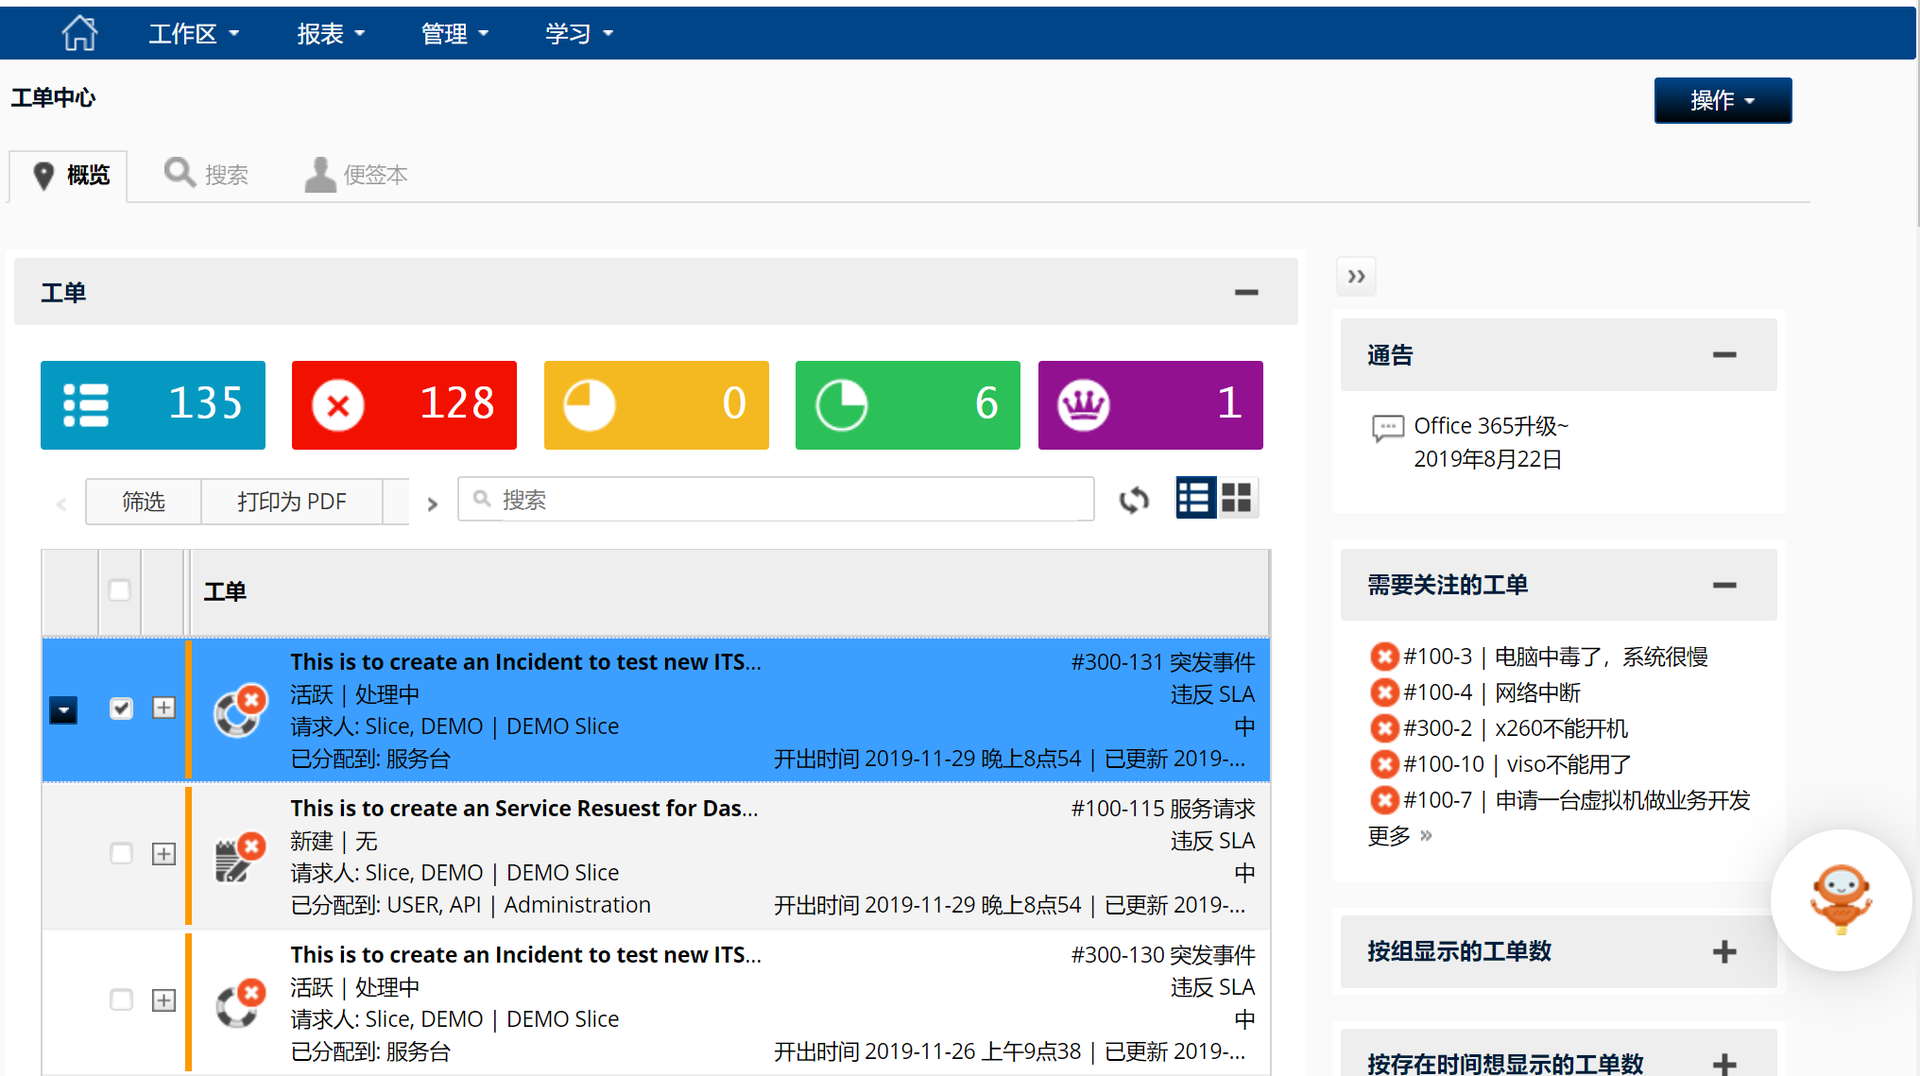This screenshot has height=1076, width=1920.
Task: Expand details of ticket #300-130 row
Action: [164, 1001]
